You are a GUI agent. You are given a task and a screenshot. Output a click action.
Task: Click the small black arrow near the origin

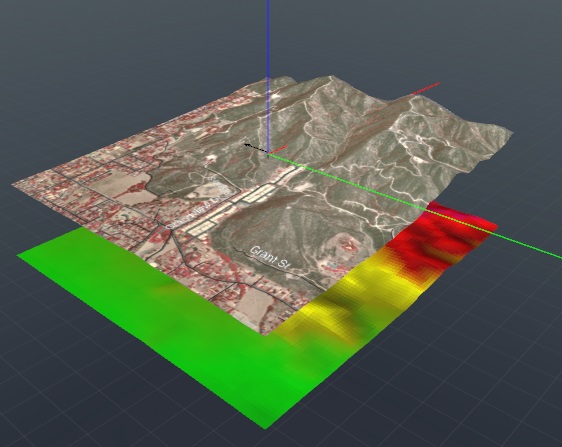click(x=255, y=147)
